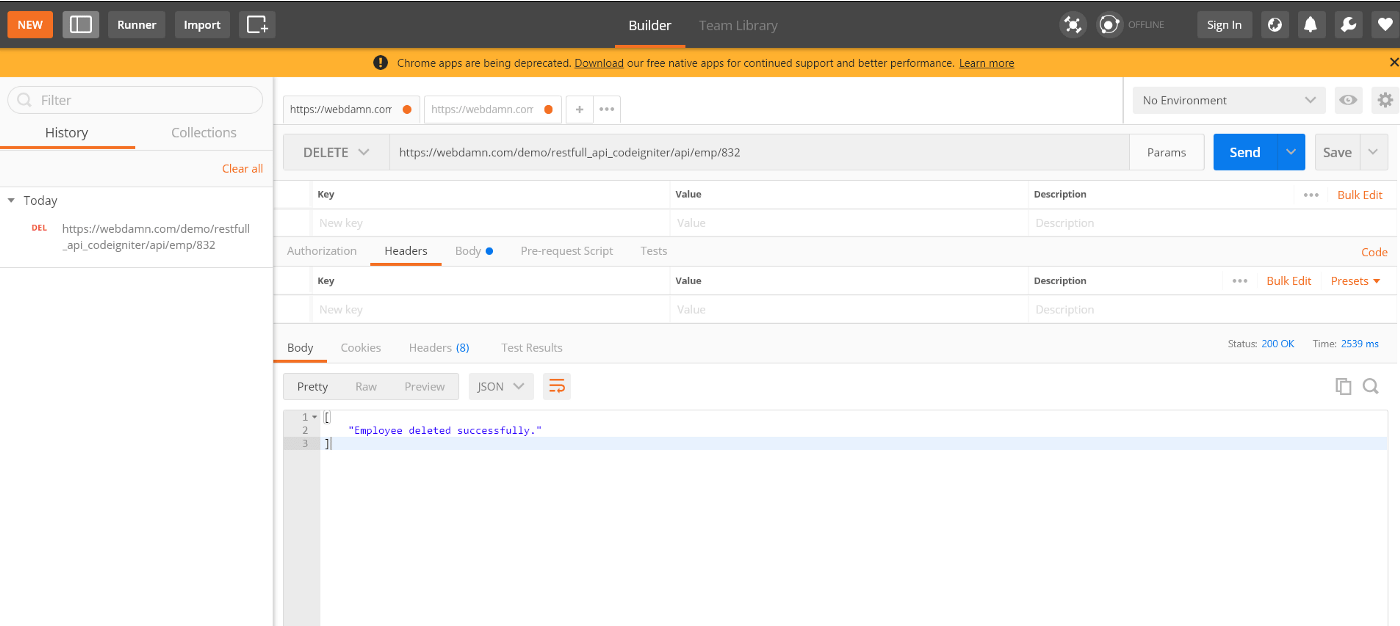Expand the No Environment dropdown

tap(1229, 100)
